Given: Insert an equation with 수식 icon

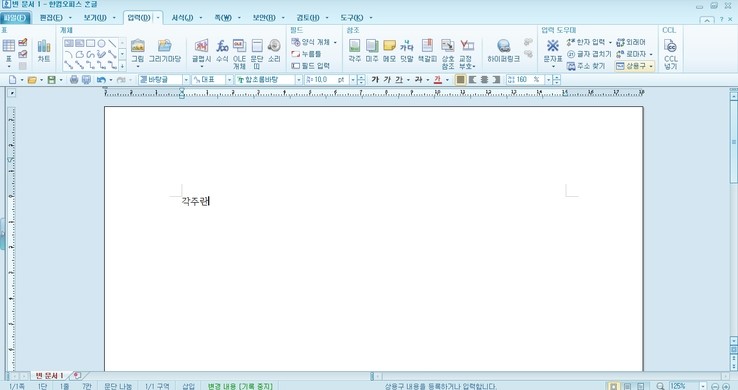Looking at the screenshot, I should tap(222, 51).
